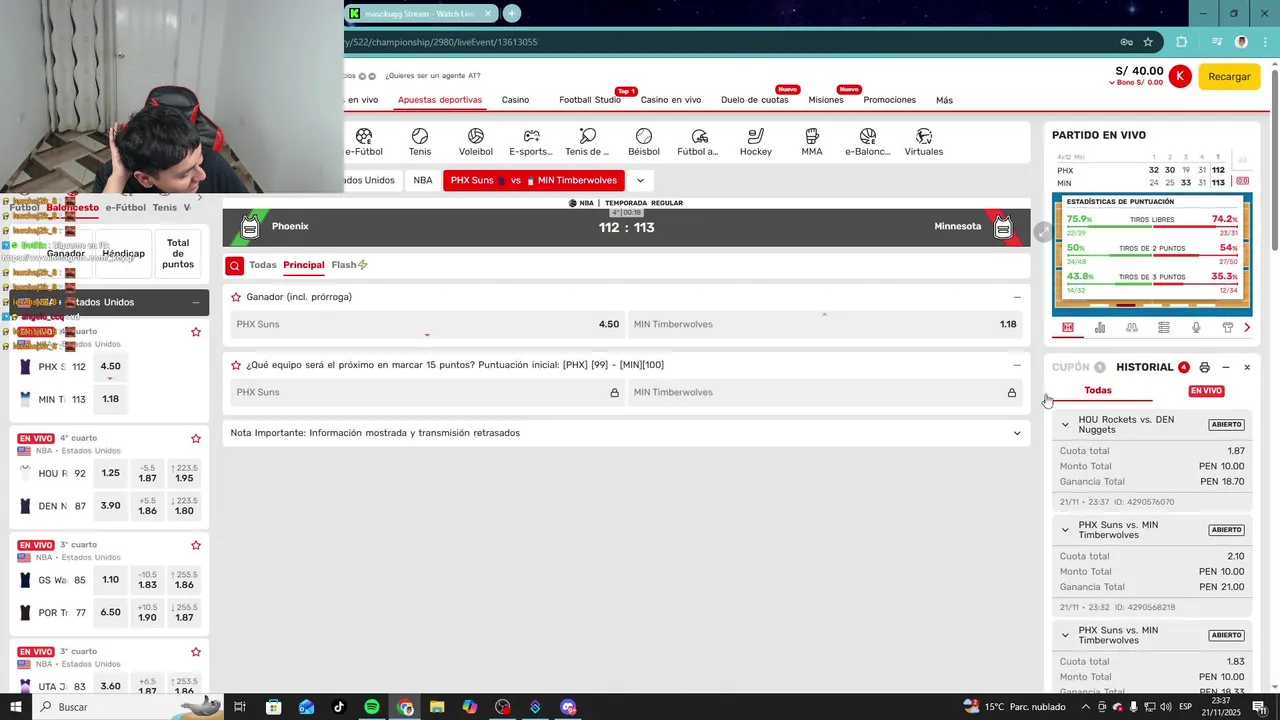Image resolution: width=1280 pixels, height=720 pixels.
Task: Select the Béisbol sport icon
Action: pyautogui.click(x=644, y=142)
